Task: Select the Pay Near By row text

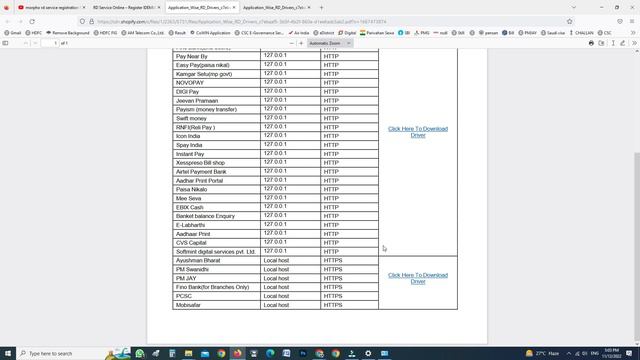Action: click(191, 56)
